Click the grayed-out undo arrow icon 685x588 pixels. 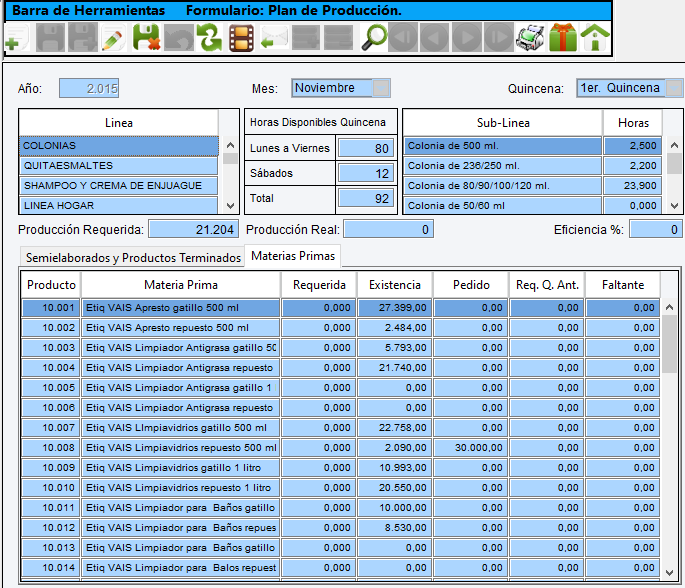click(178, 38)
